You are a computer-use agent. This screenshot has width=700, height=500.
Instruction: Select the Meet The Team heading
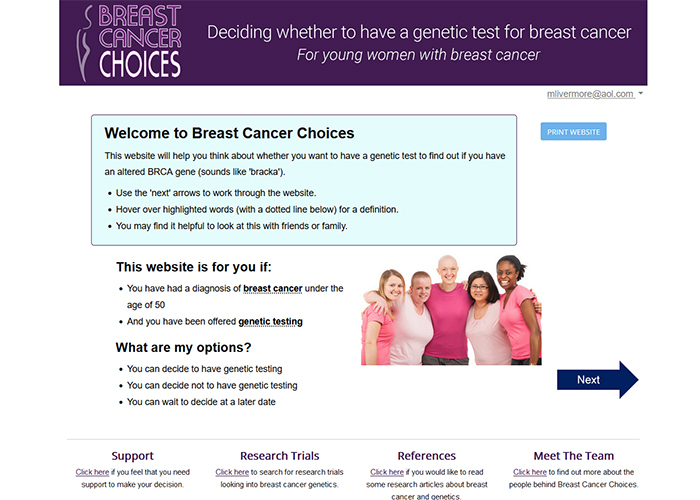point(575,456)
